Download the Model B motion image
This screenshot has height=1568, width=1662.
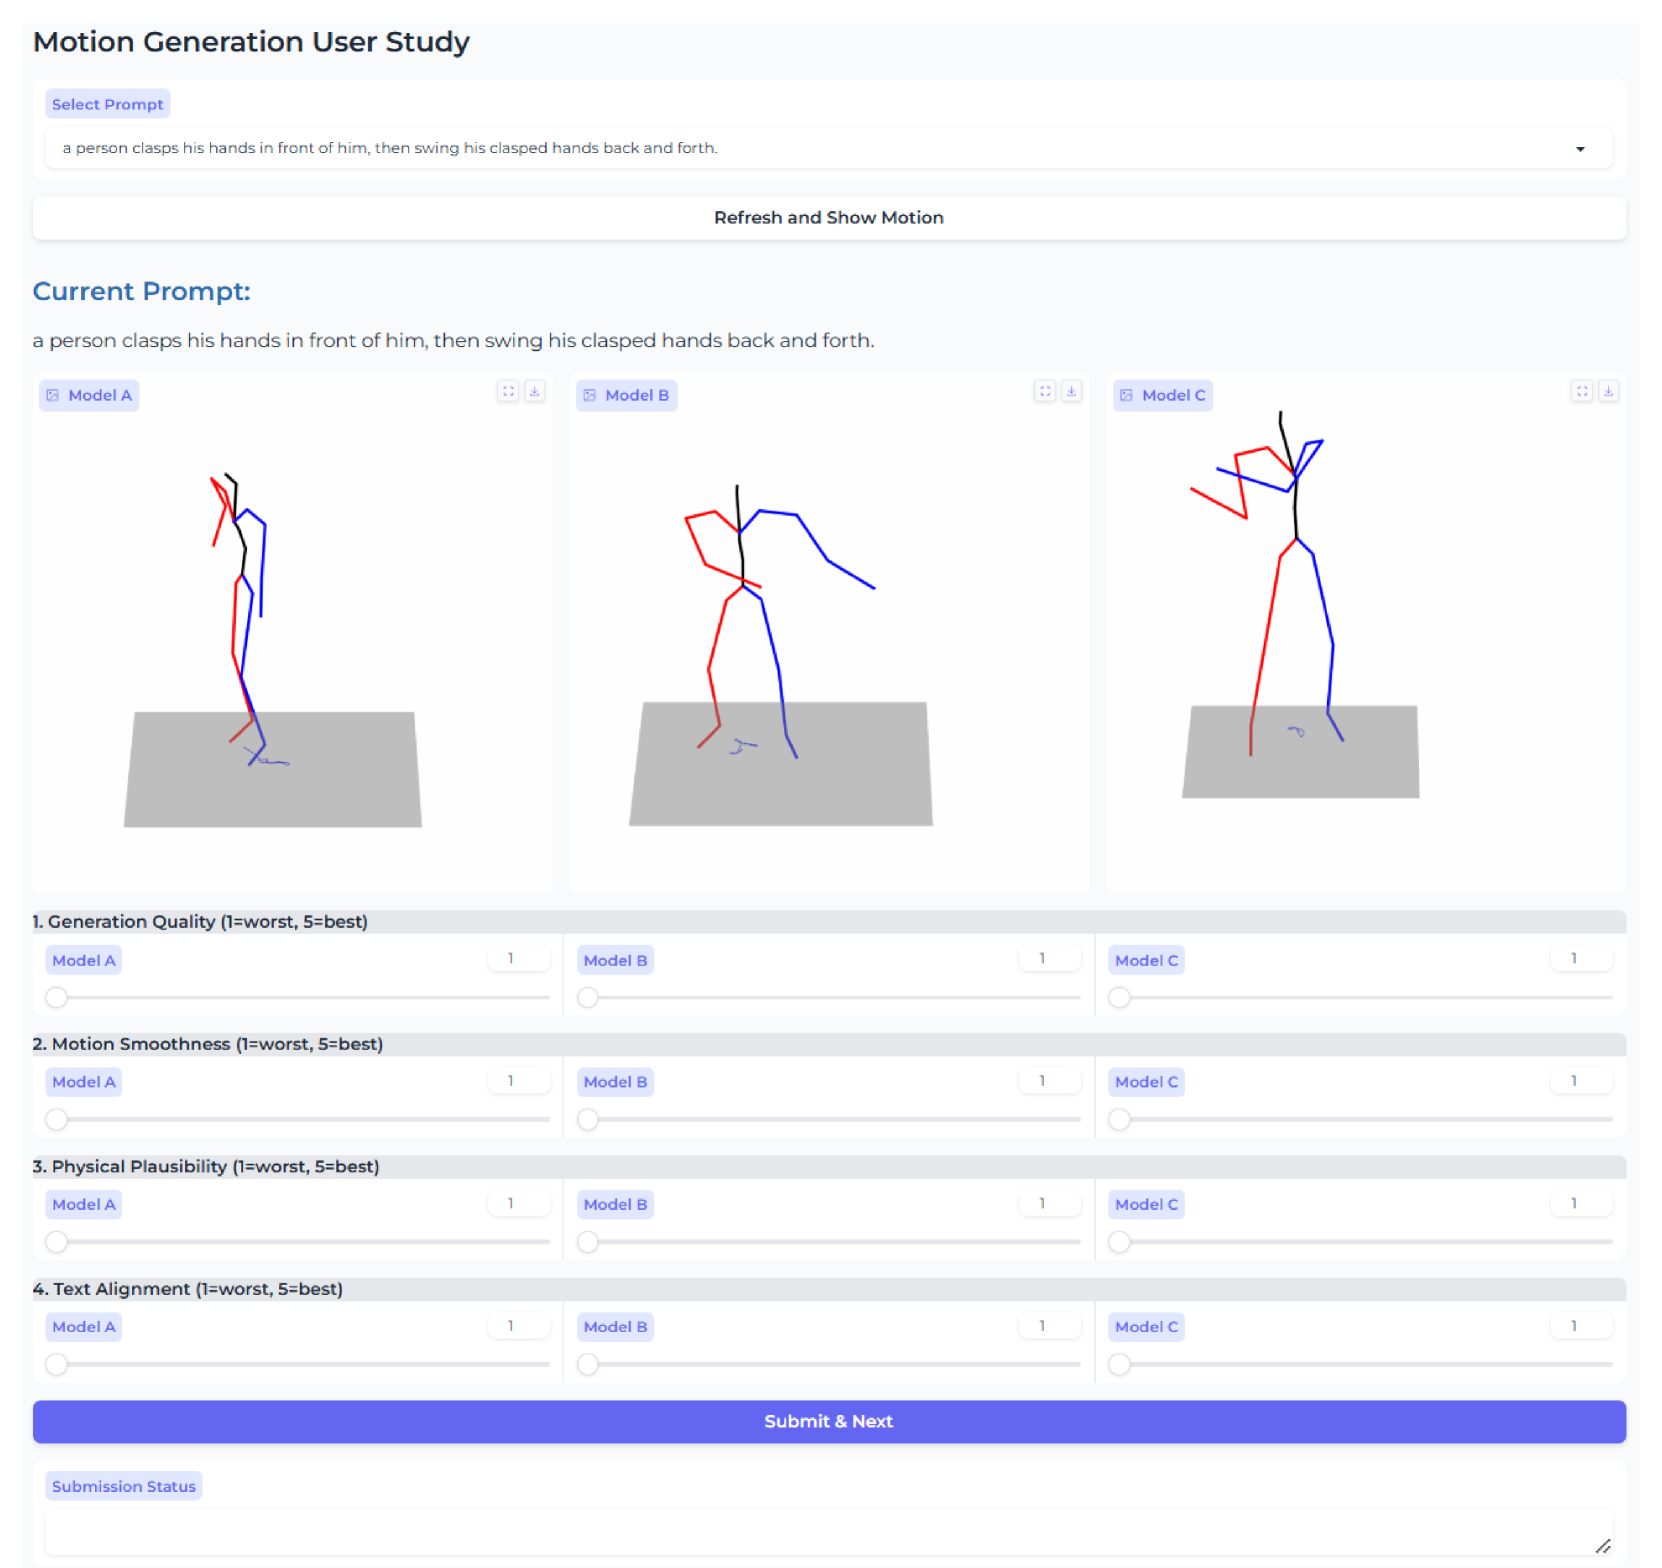point(1072,391)
